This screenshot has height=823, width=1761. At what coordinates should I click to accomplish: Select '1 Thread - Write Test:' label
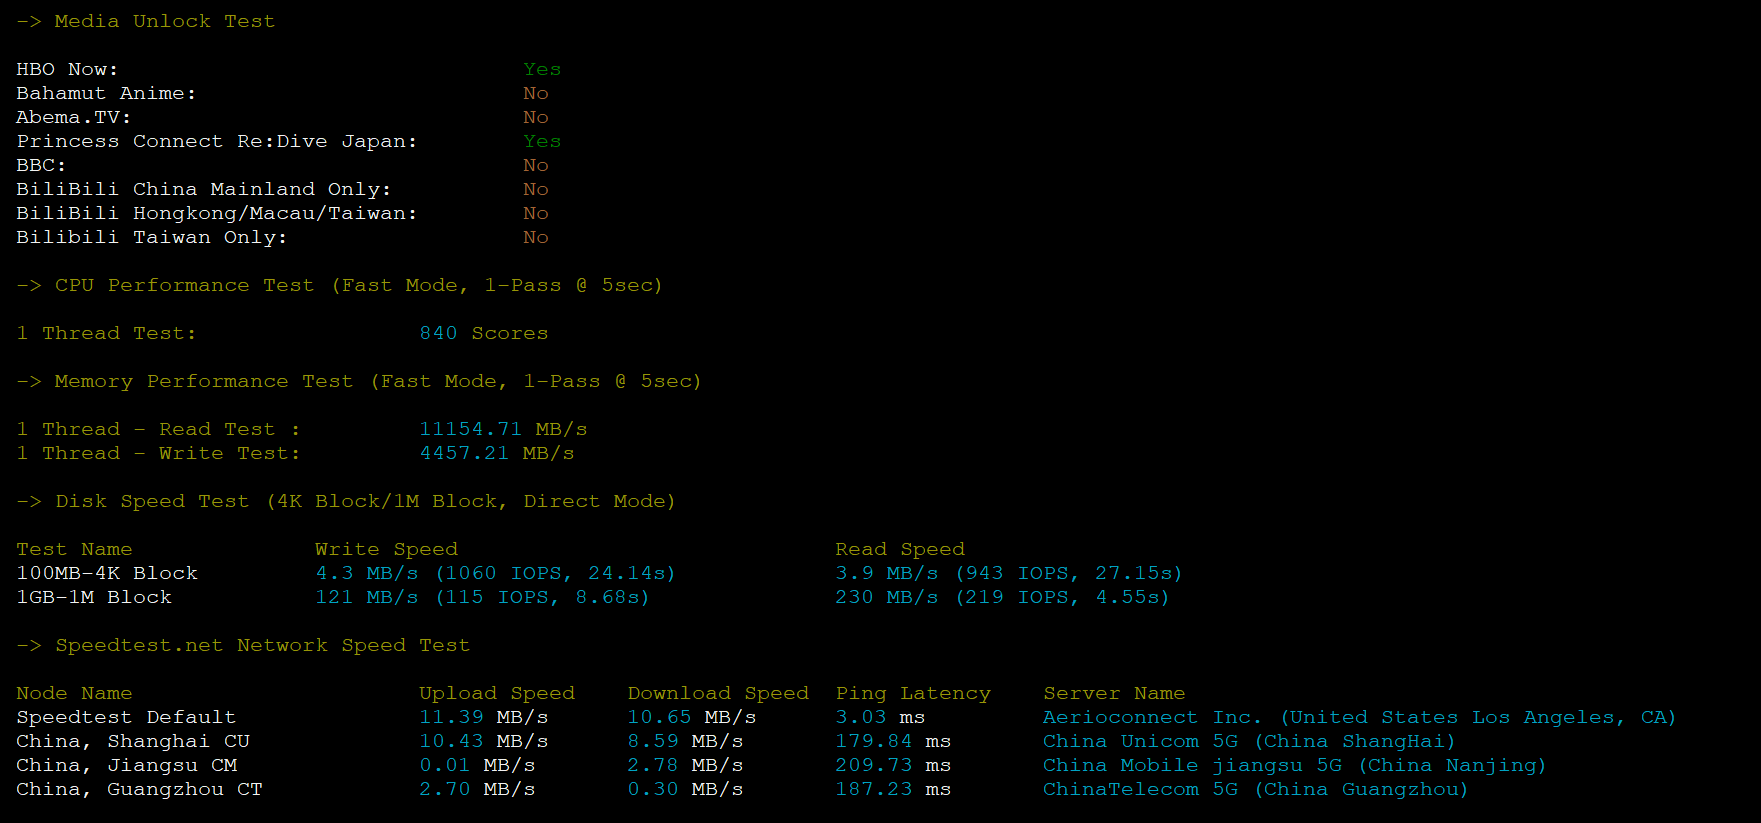[158, 453]
